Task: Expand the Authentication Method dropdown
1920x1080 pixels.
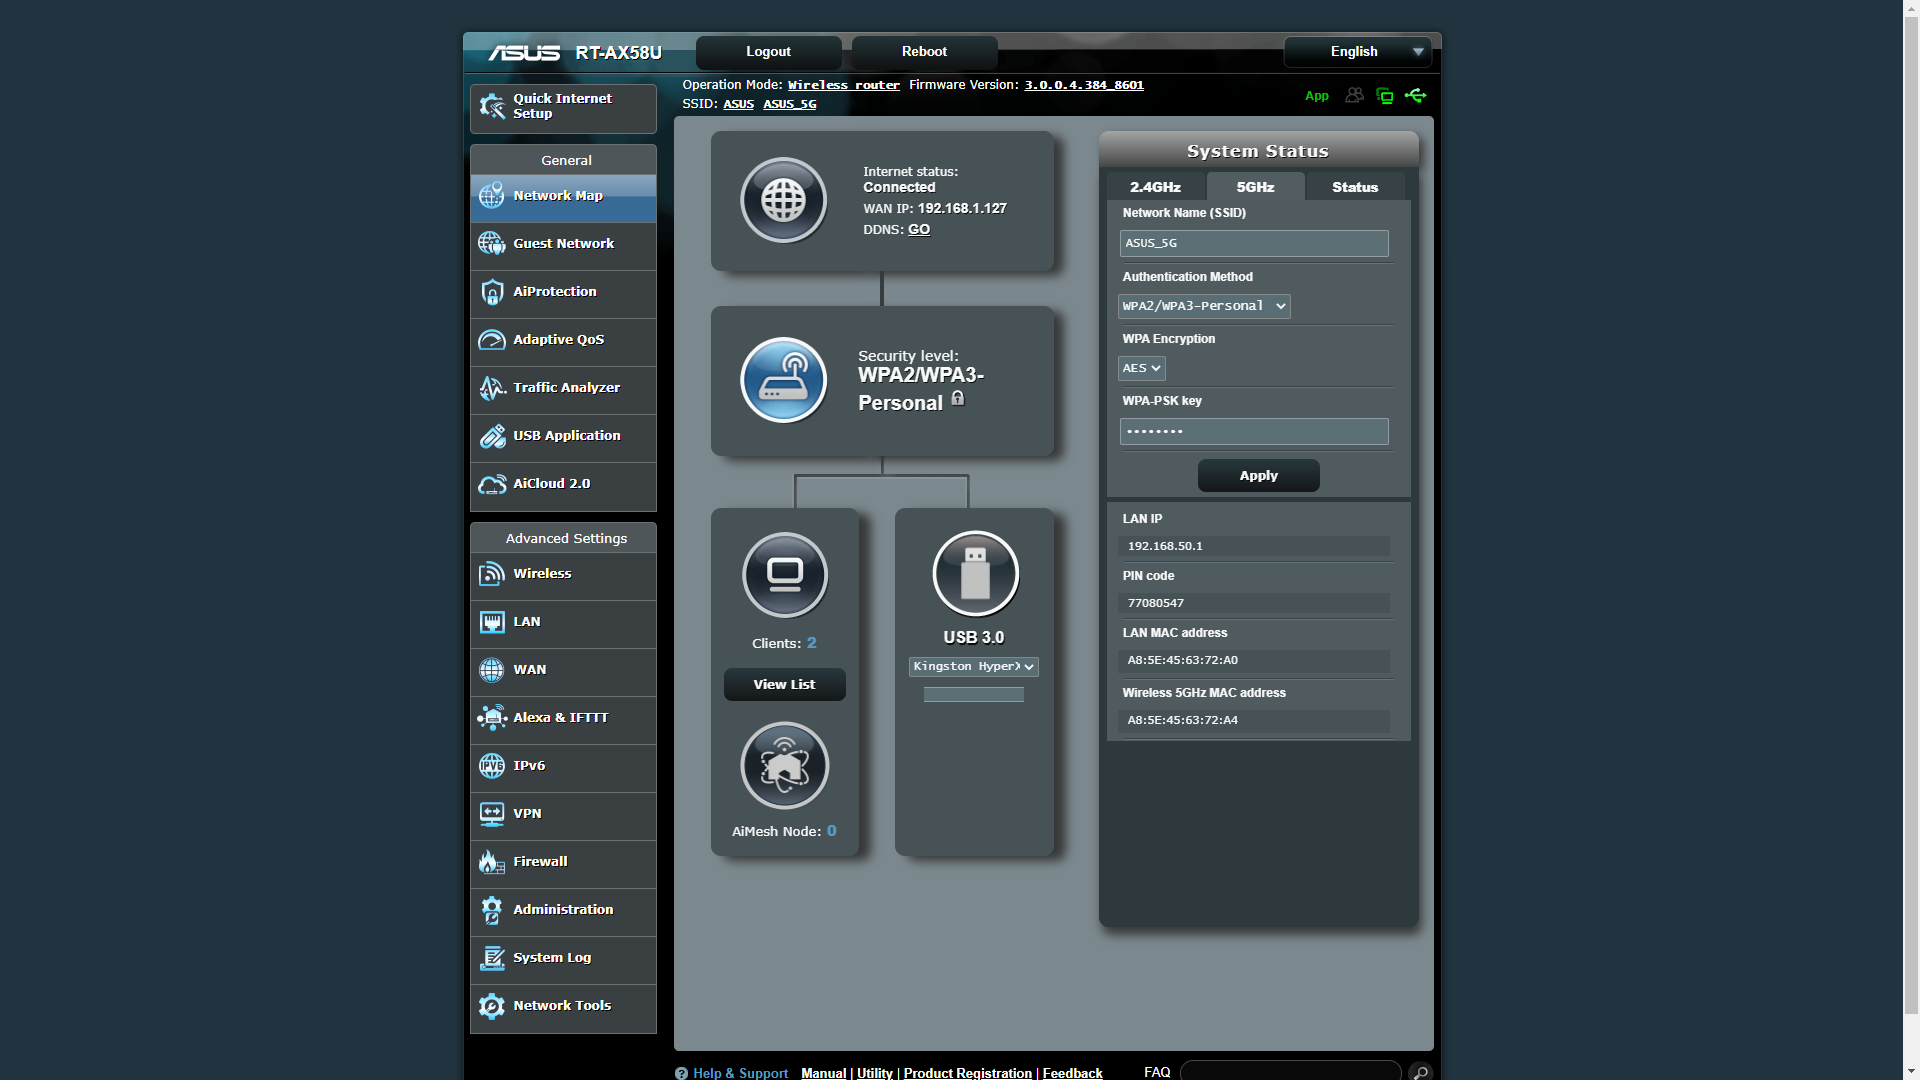Action: coord(1204,306)
